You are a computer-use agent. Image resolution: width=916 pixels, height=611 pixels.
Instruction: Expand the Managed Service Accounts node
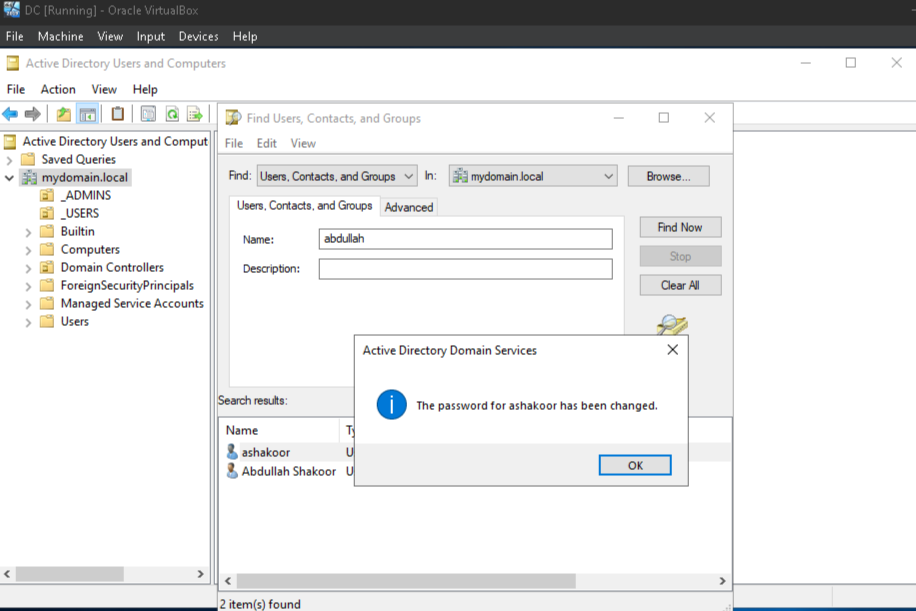tap(28, 304)
